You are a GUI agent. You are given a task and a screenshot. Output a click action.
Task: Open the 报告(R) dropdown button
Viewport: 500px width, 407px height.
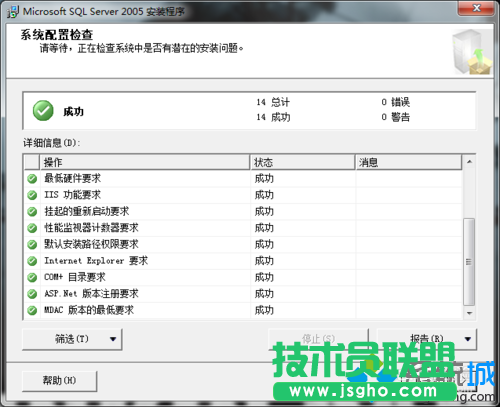pyautogui.click(x=427, y=339)
